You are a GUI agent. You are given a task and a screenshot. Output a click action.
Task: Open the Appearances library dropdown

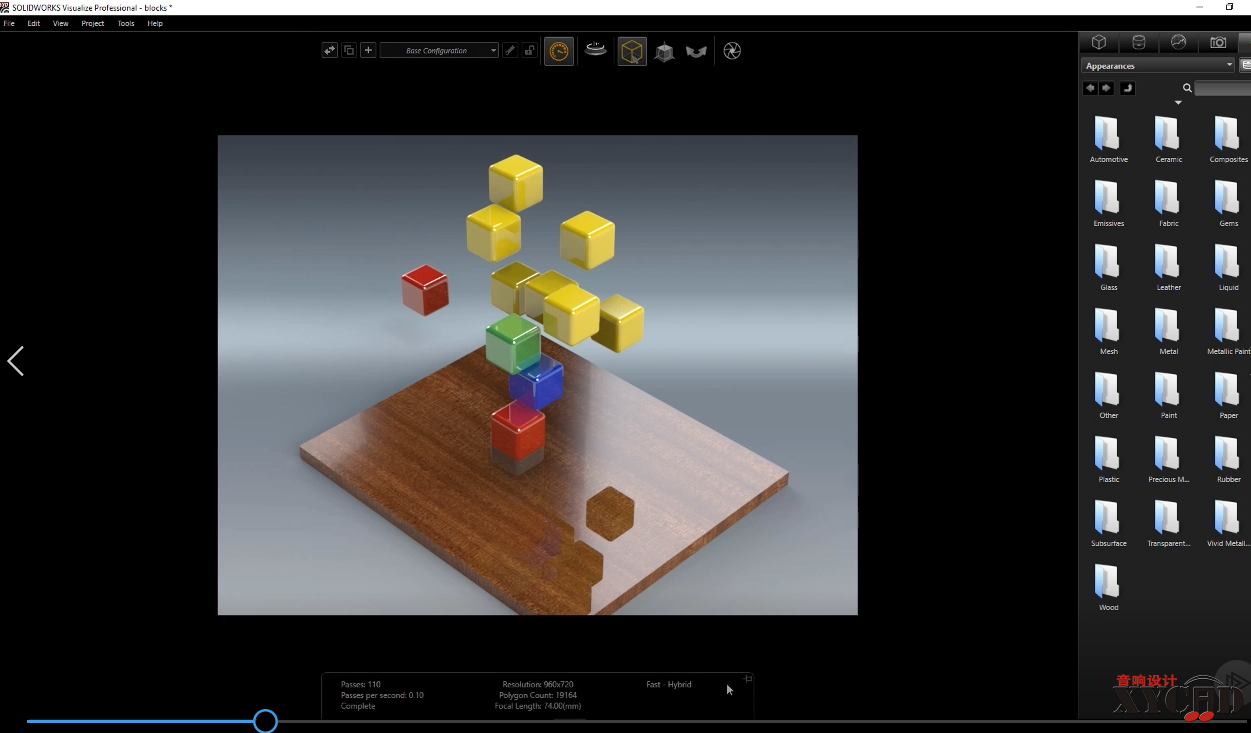point(1159,66)
